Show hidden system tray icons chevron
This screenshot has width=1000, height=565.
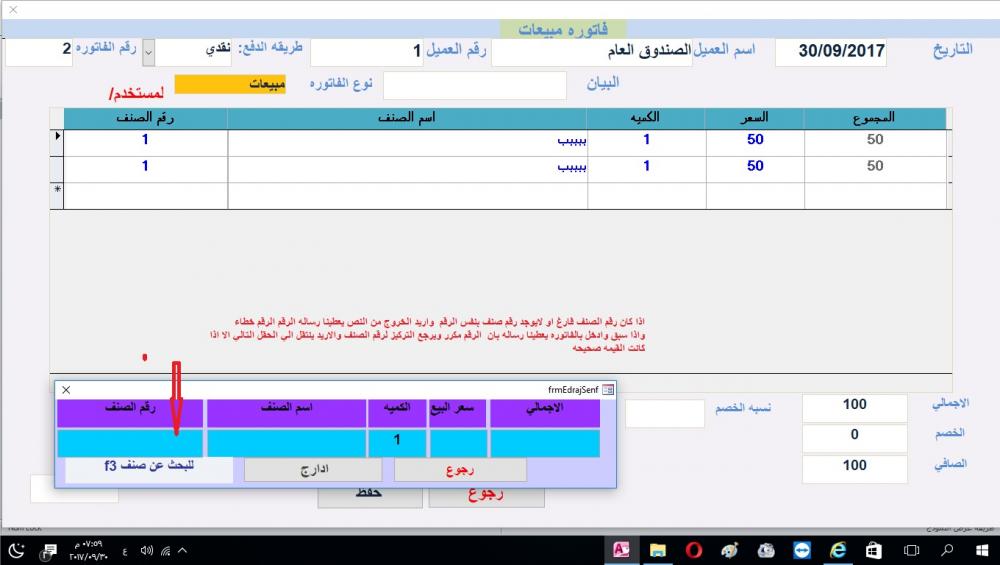[182, 550]
